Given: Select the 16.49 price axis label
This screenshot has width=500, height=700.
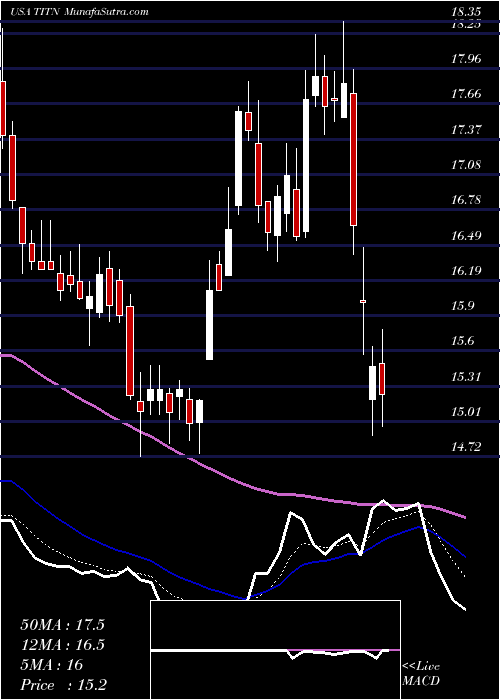Looking at the screenshot, I should point(466,235).
